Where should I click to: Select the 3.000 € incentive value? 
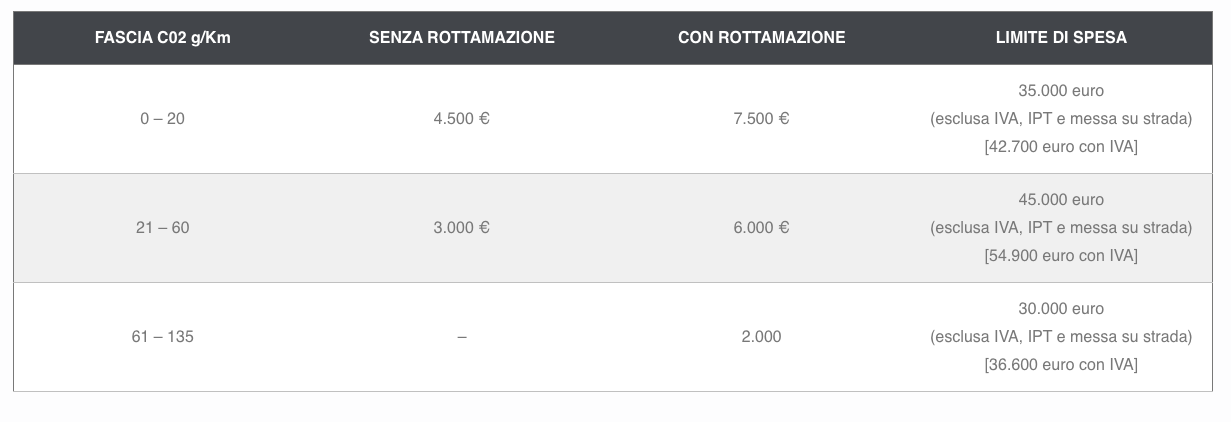(461, 228)
